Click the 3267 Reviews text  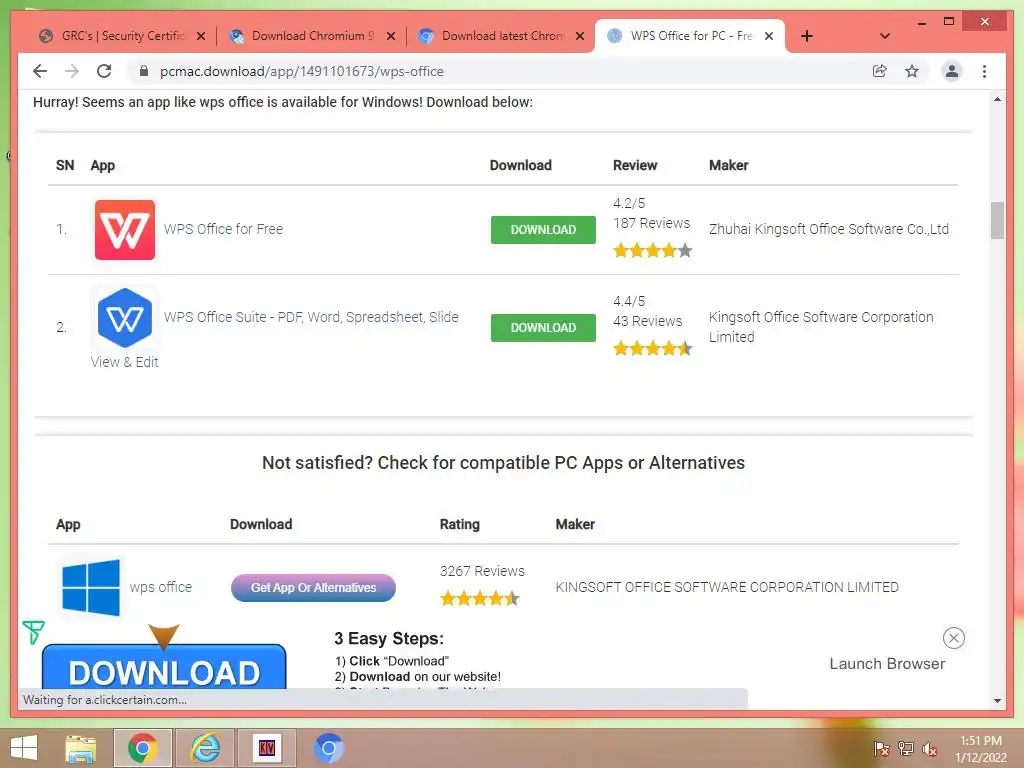[482, 571]
